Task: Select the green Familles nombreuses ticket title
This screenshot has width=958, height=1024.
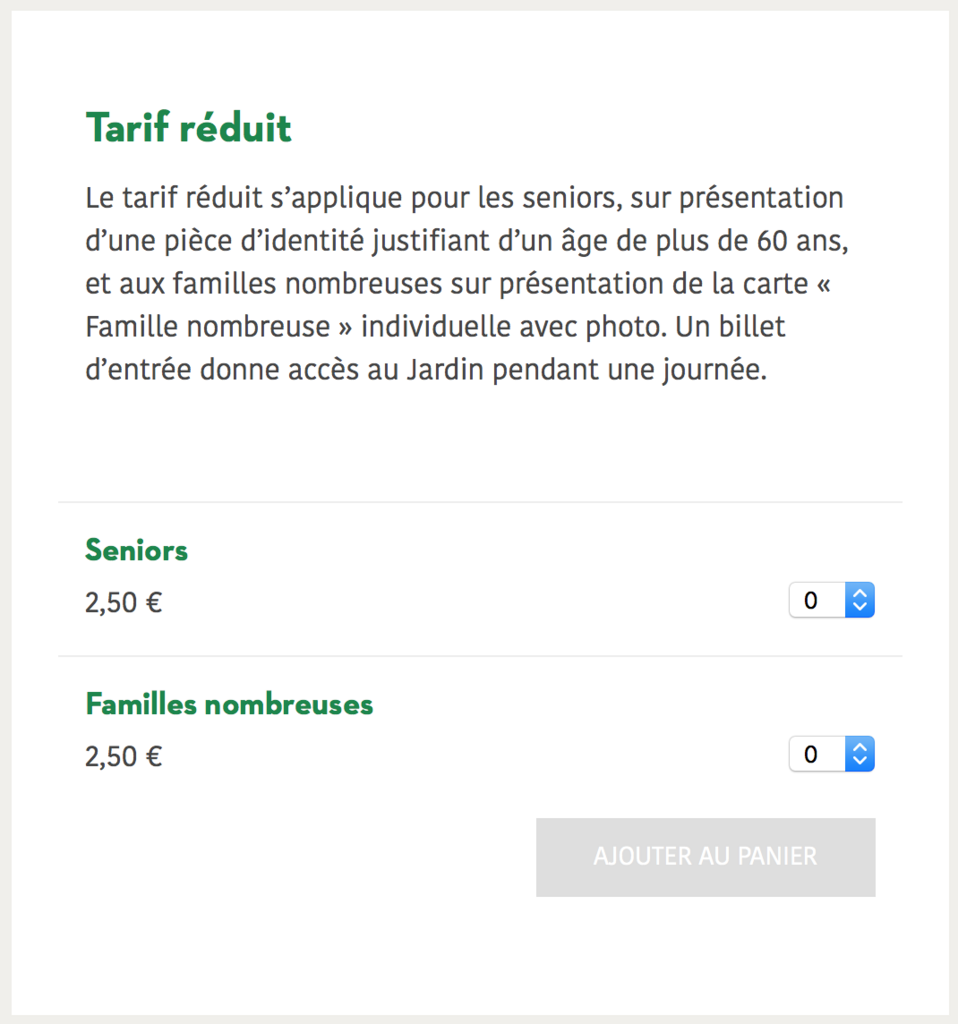Action: click(x=229, y=704)
